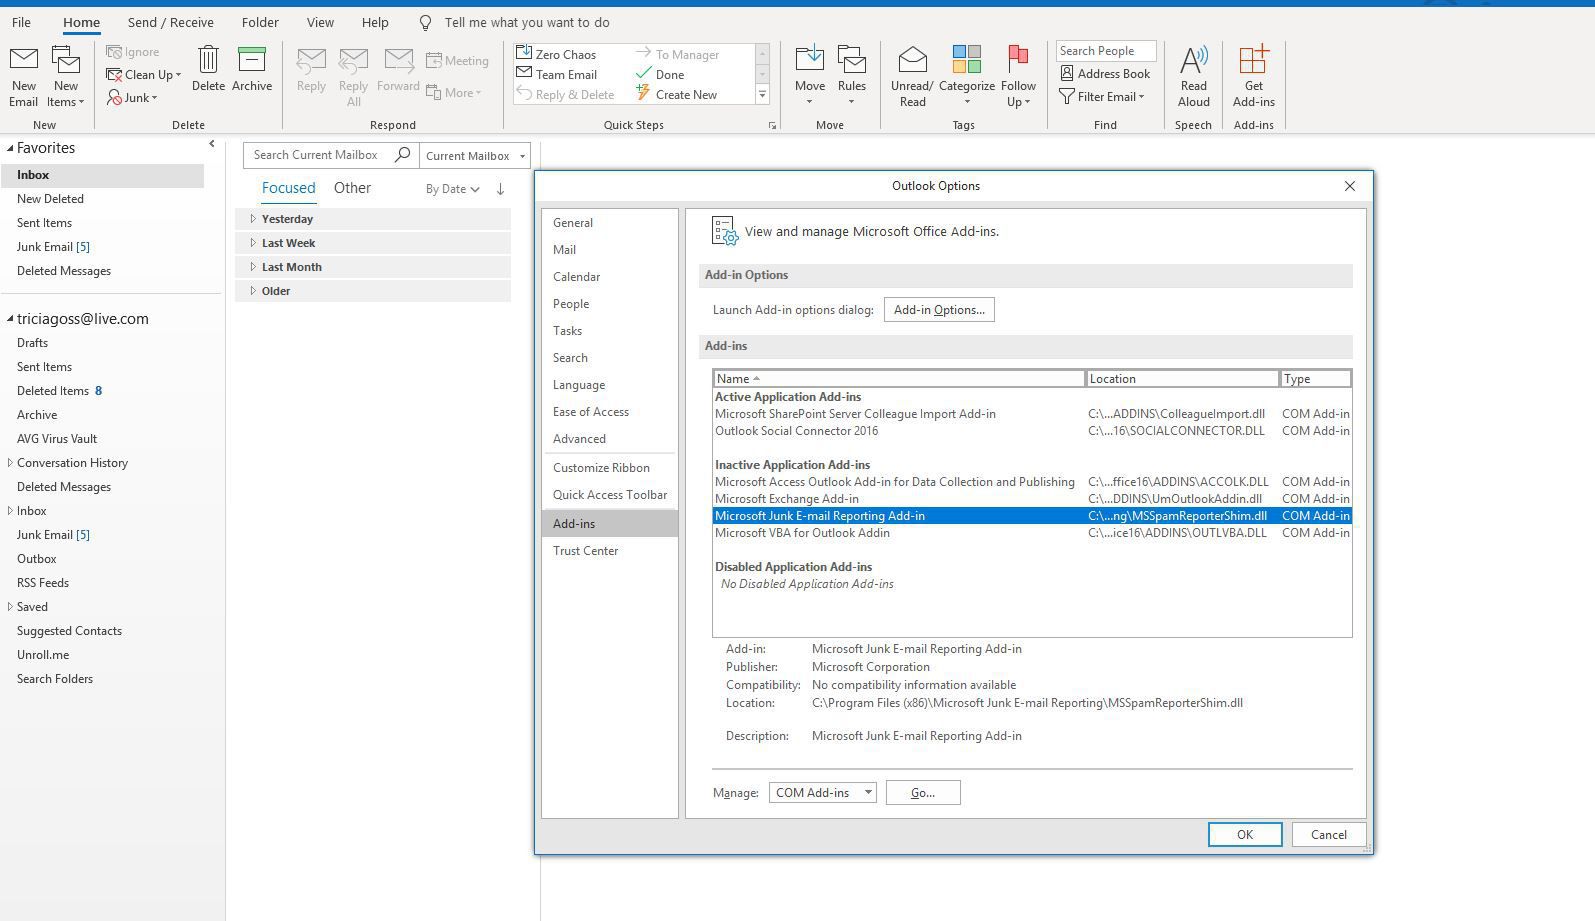Click the Read Aloud icon
Screen dimensions: 1595x921
click(1193, 60)
